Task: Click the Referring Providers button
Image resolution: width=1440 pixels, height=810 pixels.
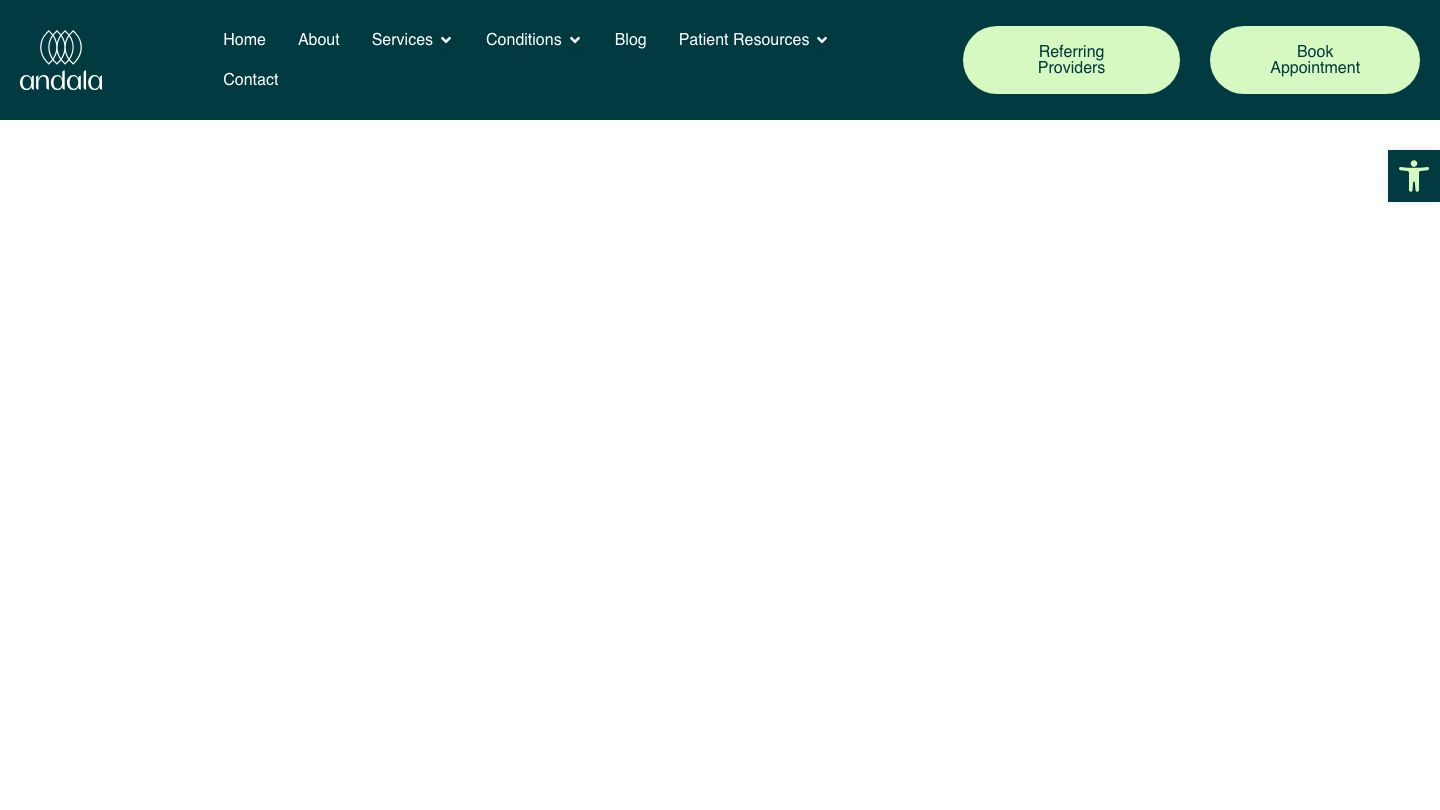Action: pos(1071,60)
